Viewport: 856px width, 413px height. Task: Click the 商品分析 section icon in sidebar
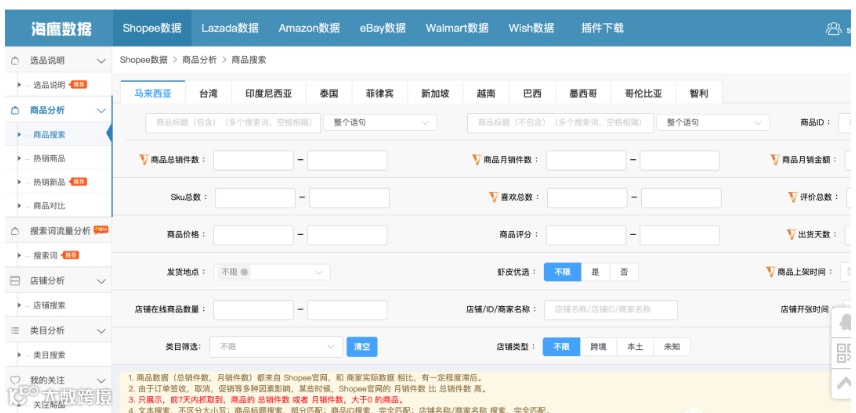(15, 110)
